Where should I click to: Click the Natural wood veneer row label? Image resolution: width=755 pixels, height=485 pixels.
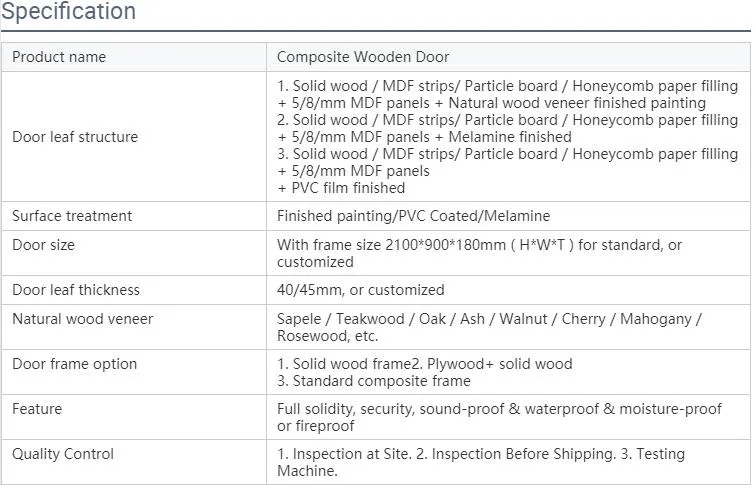pyautogui.click(x=82, y=320)
